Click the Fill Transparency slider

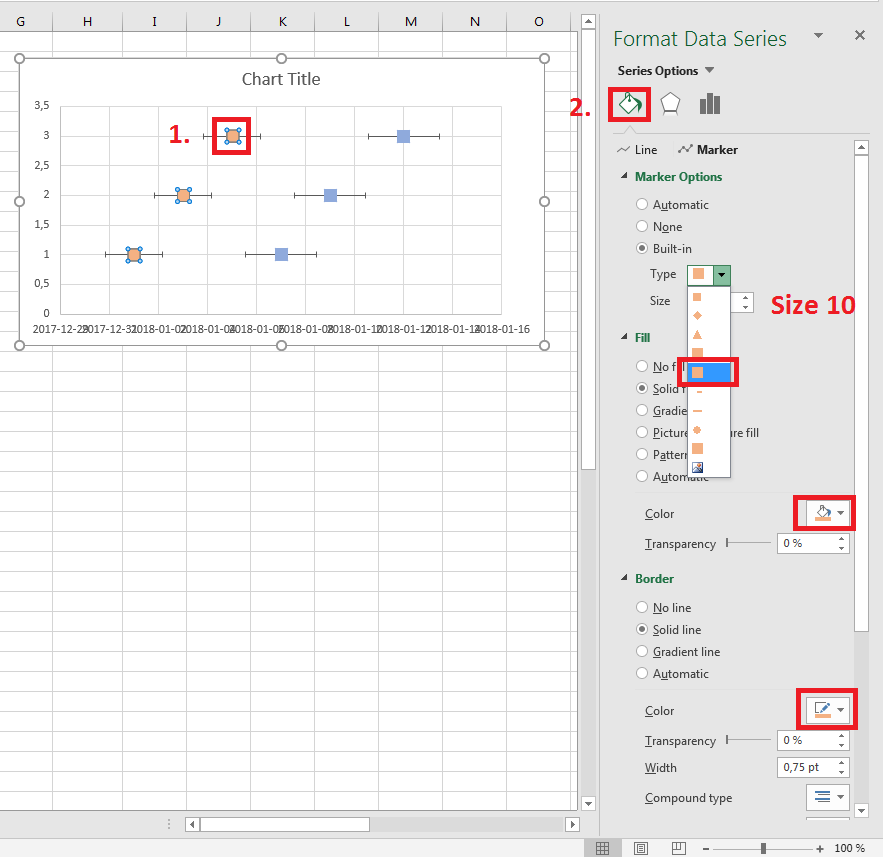pyautogui.click(x=748, y=543)
